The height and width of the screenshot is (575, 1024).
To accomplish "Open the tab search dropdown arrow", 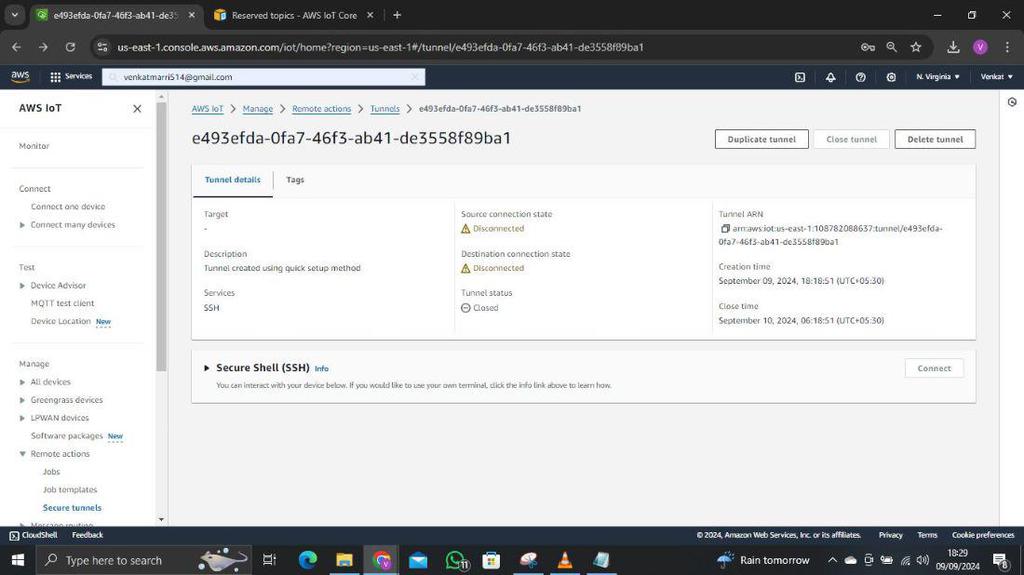I will [x=14, y=15].
